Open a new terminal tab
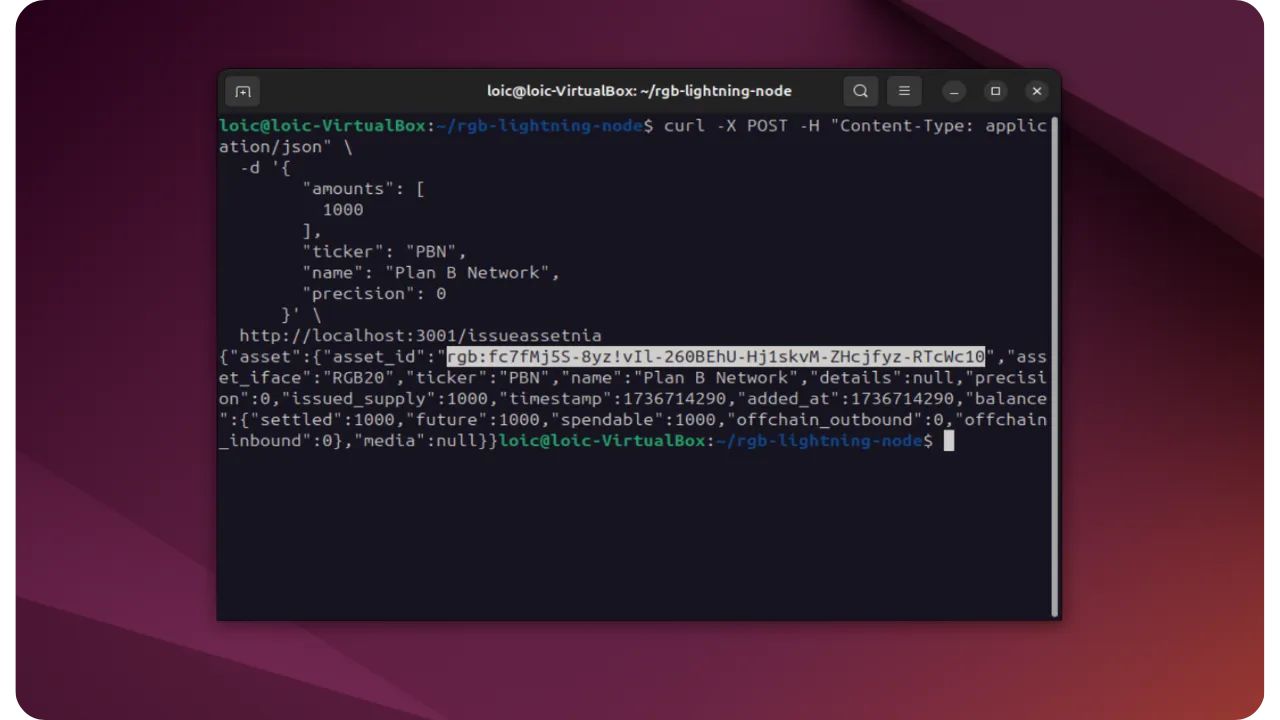Image resolution: width=1280 pixels, height=720 pixels. tap(243, 91)
